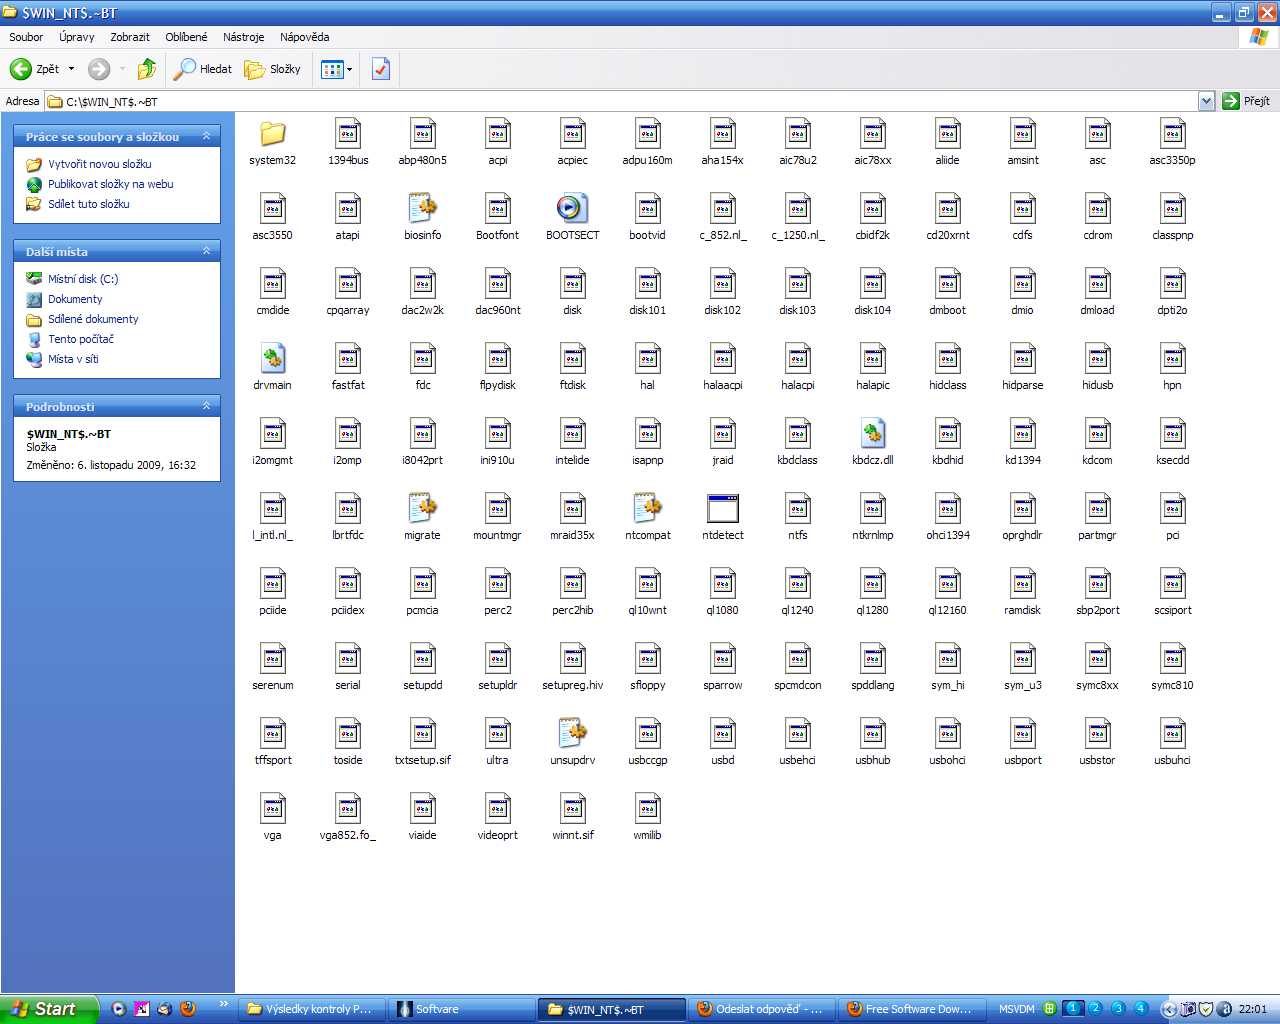
Task: Open the Zobrazit menu
Action: coord(130,37)
